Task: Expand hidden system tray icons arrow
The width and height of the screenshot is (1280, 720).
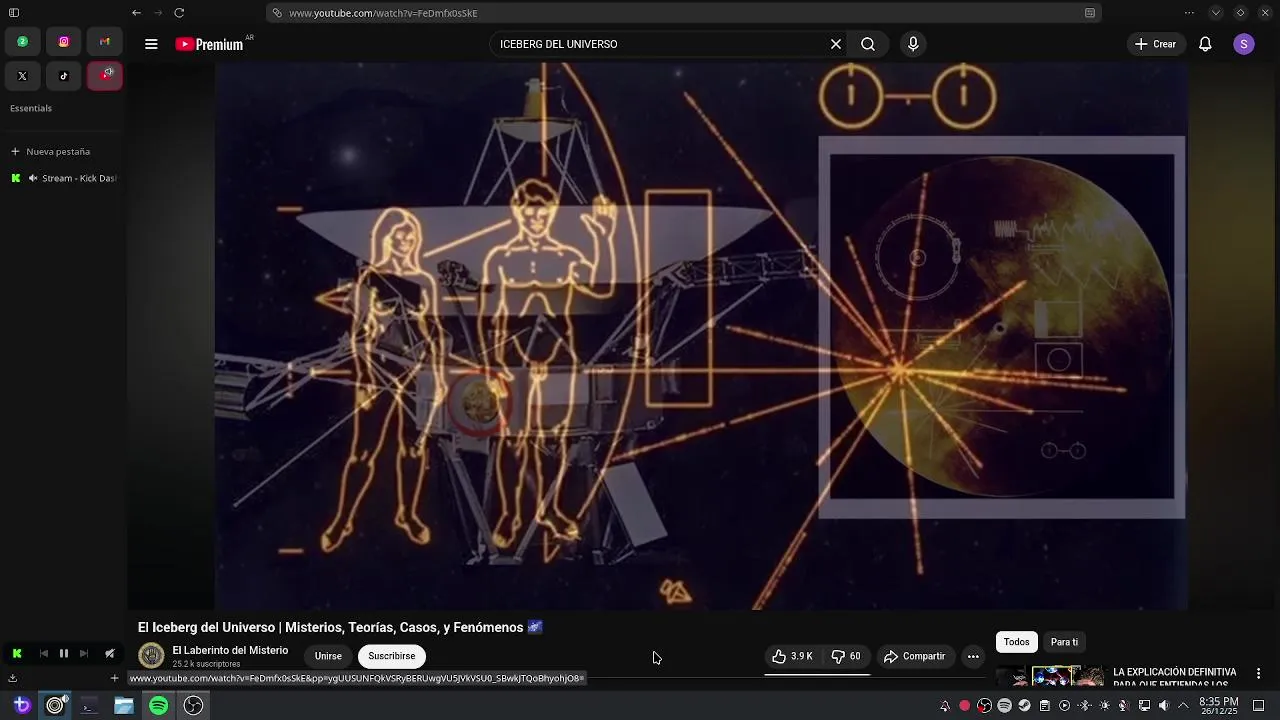Action: pos(1183,705)
